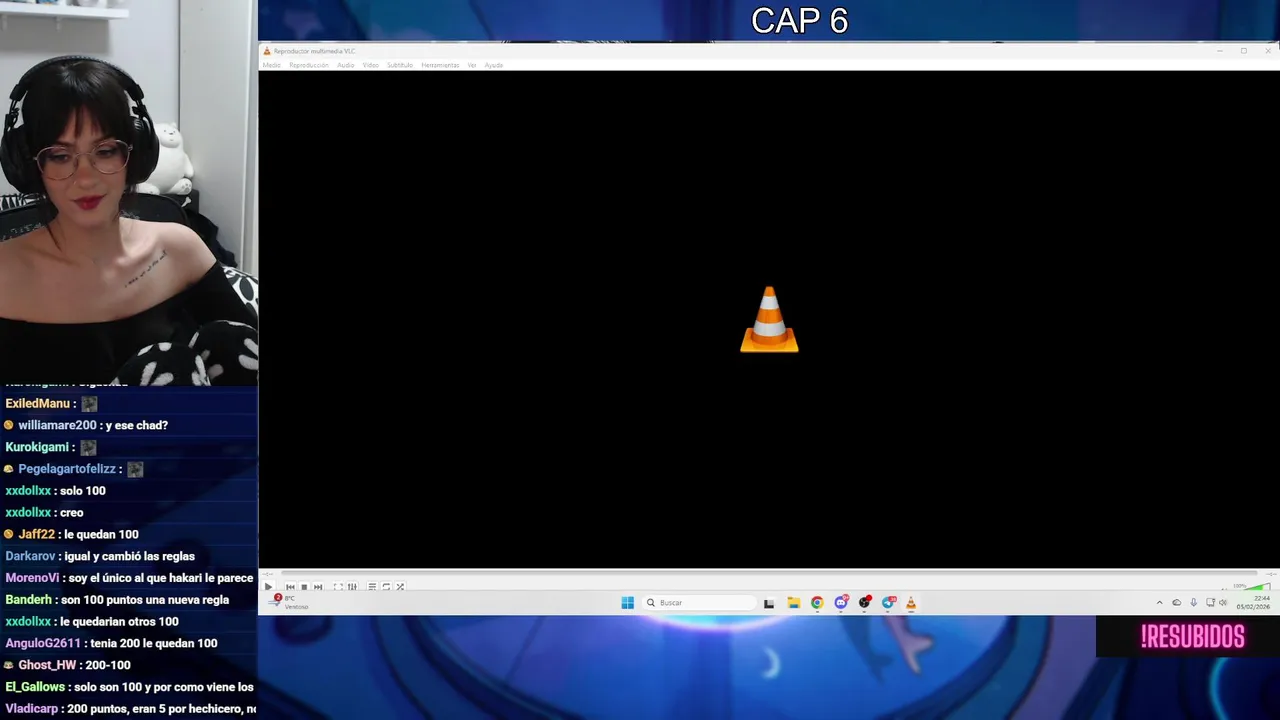Click the VLC taskbar icon
The height and width of the screenshot is (720, 1280).
click(911, 603)
